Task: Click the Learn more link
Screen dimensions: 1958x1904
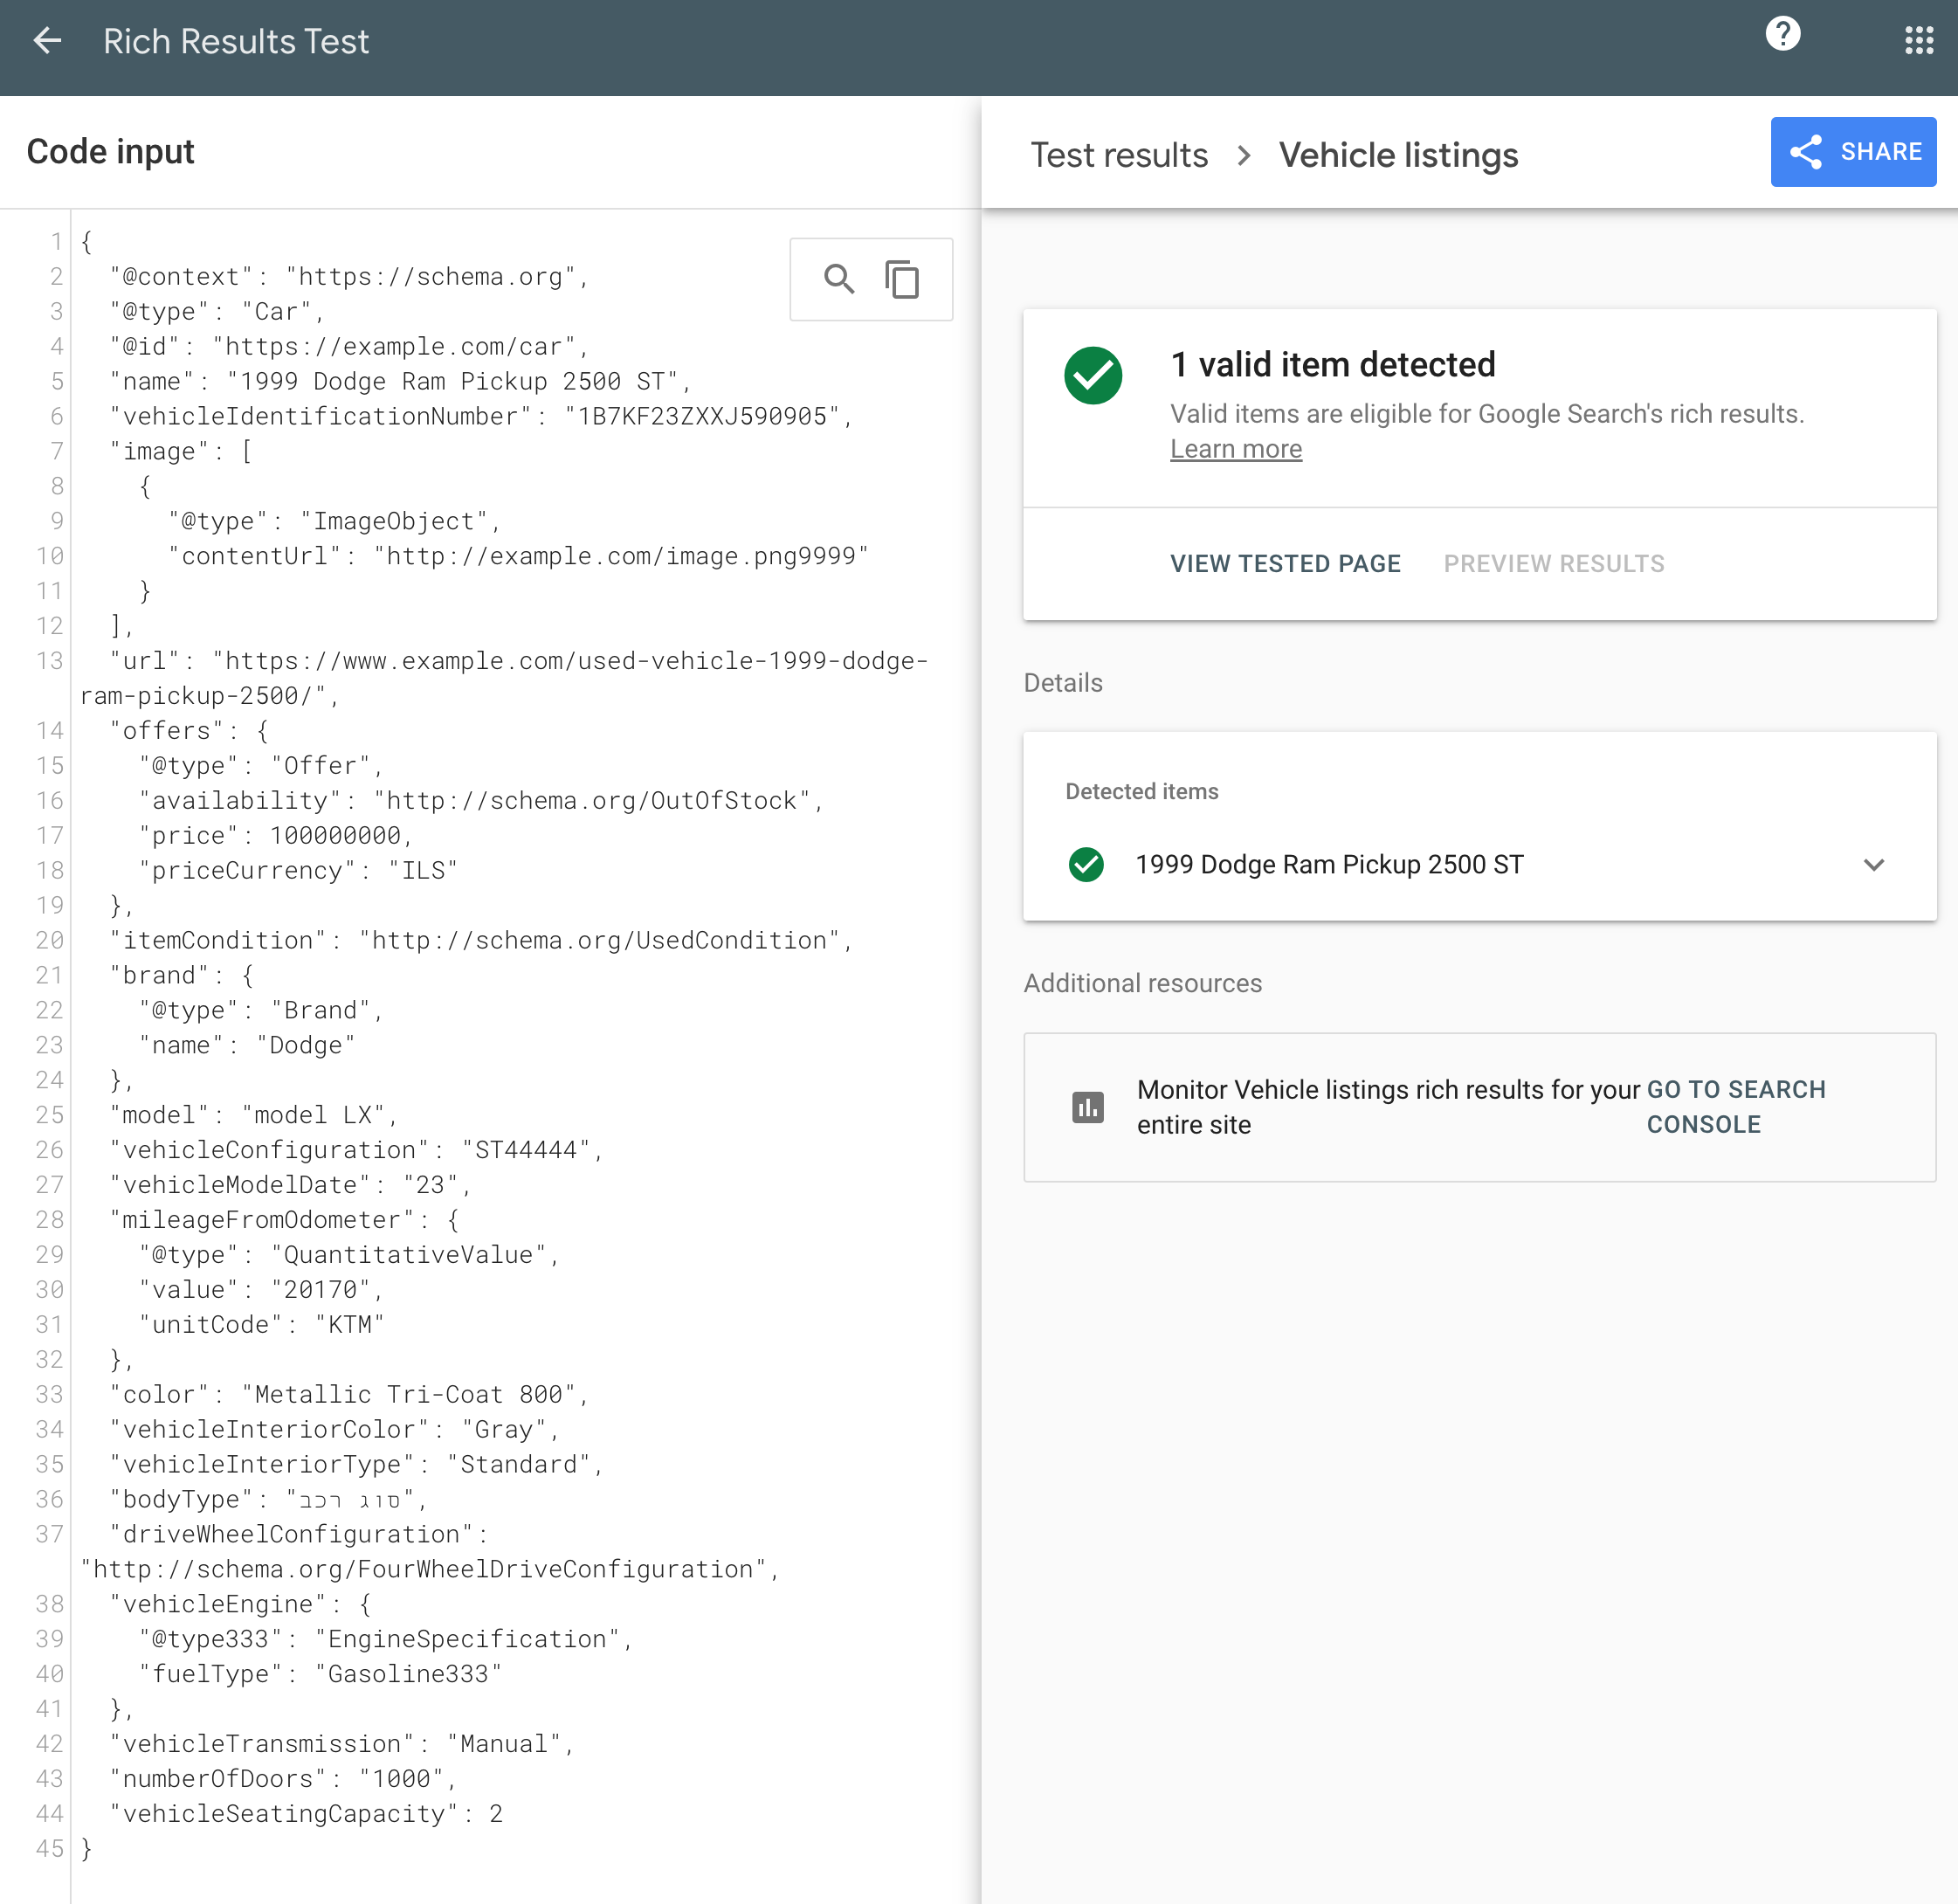Action: (1234, 449)
